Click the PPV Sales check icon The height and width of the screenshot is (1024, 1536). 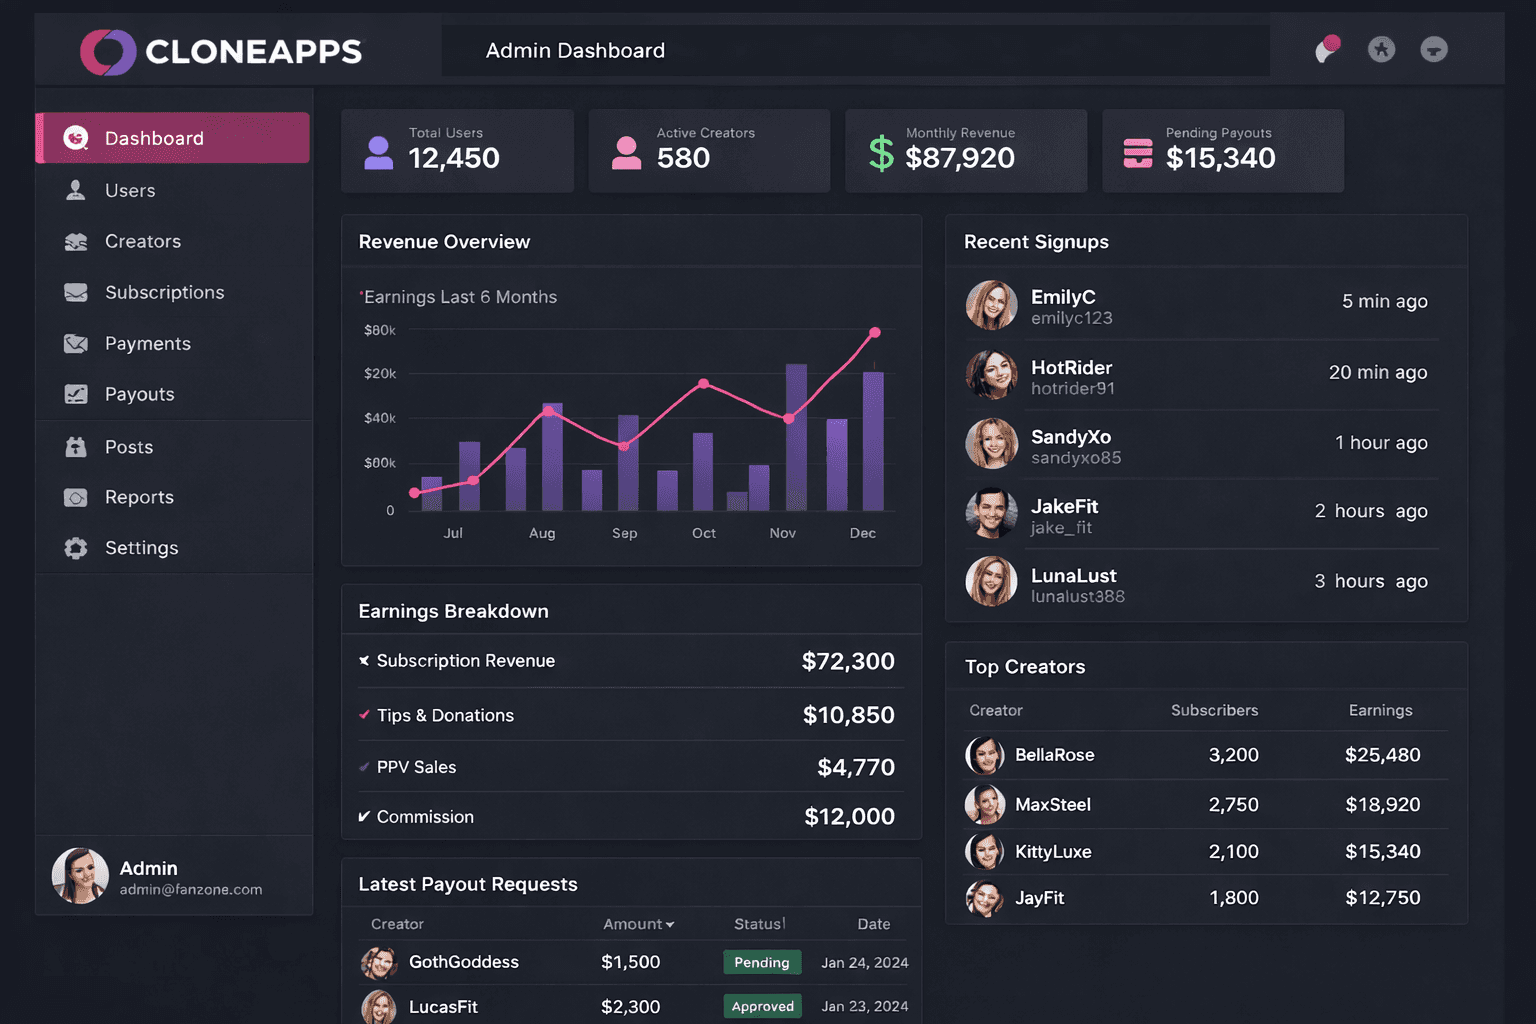[x=364, y=767]
